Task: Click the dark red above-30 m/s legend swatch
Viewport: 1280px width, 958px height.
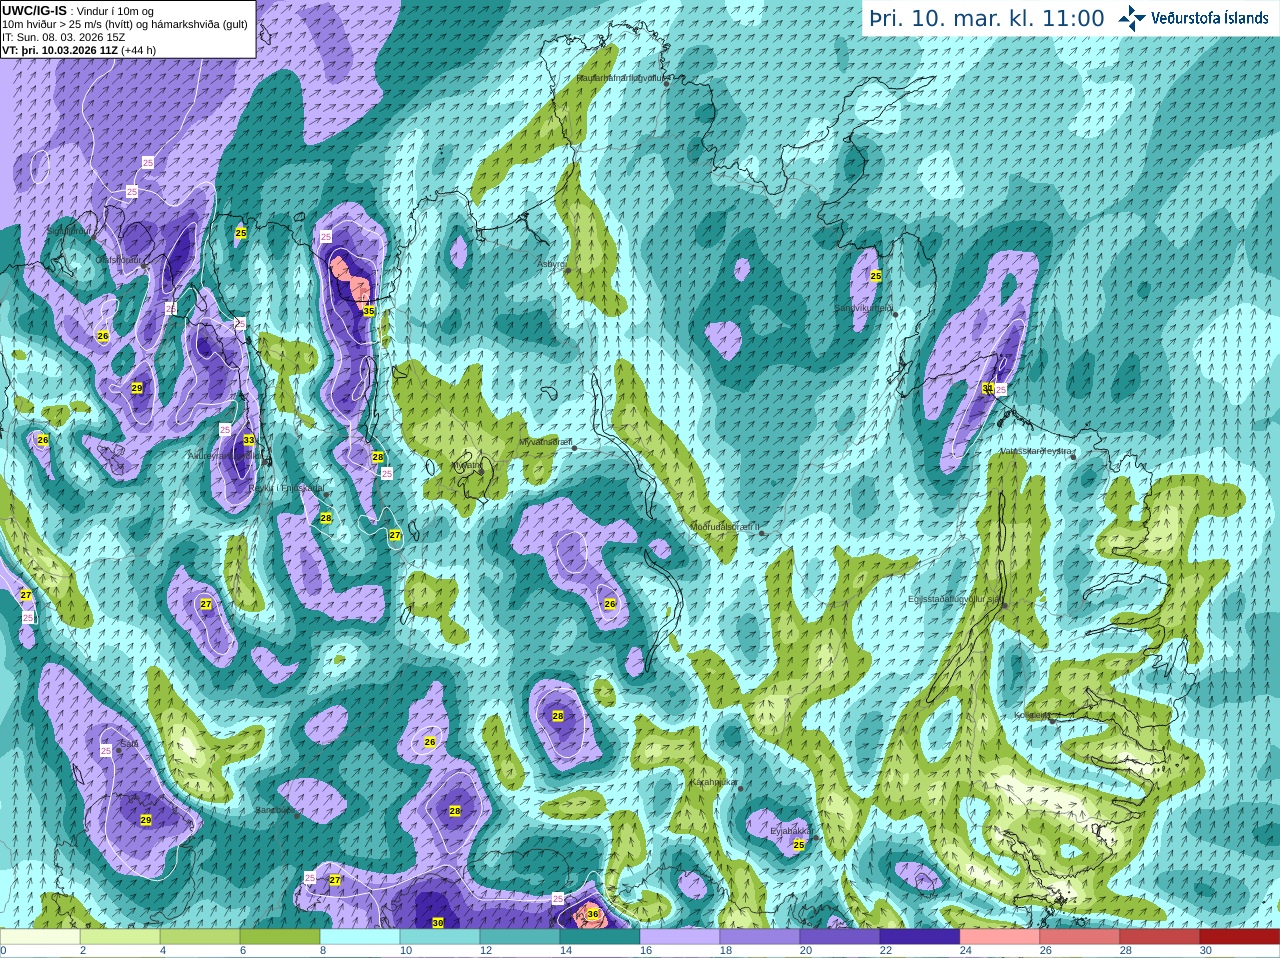Action: tap(1240, 937)
